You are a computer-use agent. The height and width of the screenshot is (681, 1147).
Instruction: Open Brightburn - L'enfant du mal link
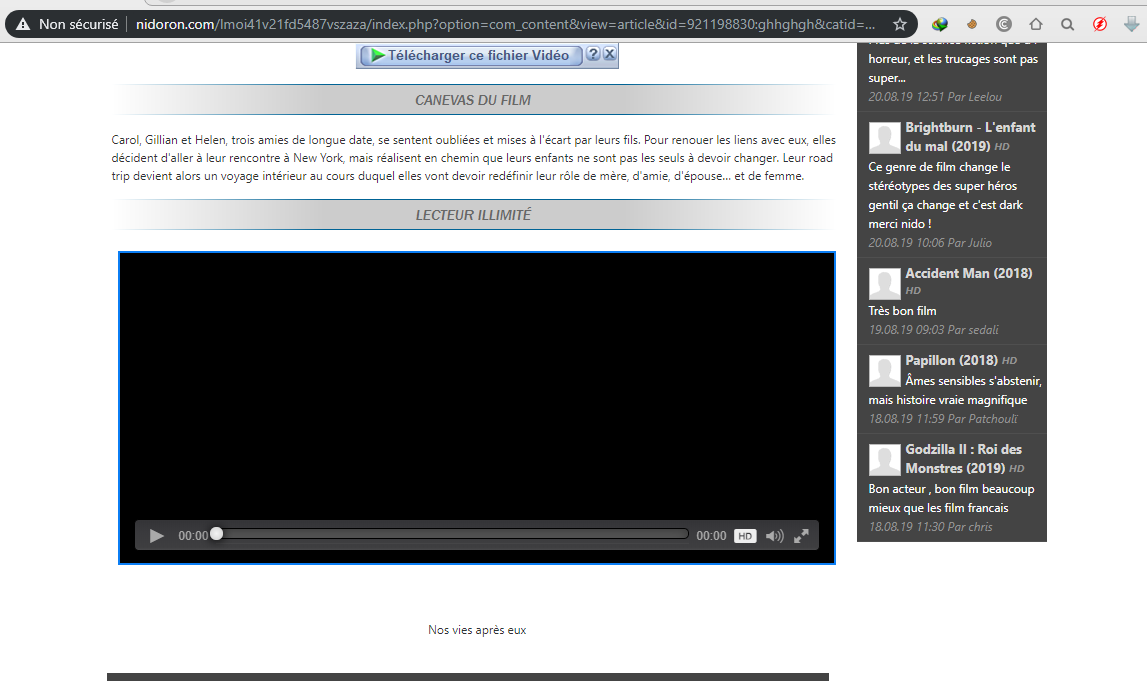[970, 137]
